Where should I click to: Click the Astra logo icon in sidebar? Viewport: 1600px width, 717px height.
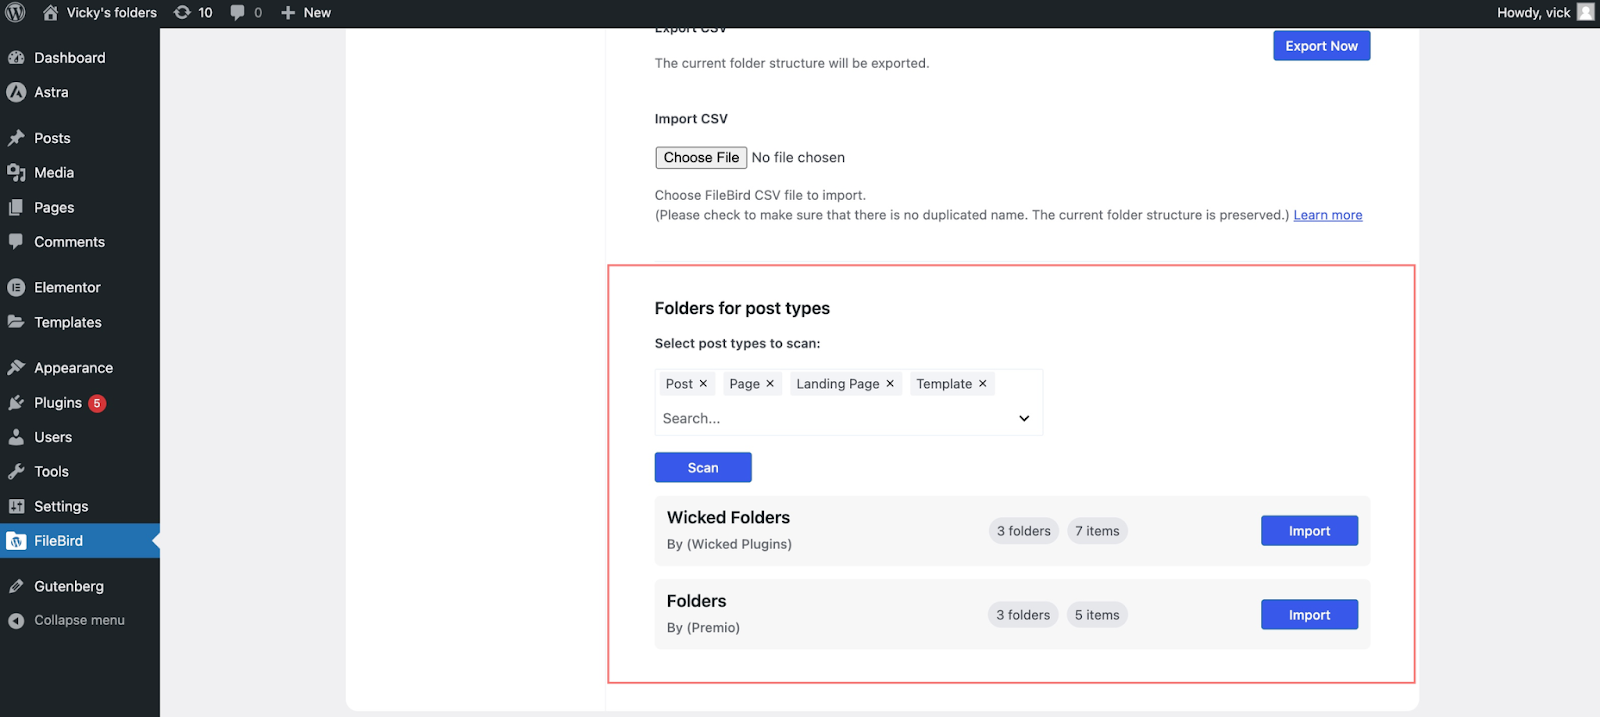(16, 92)
